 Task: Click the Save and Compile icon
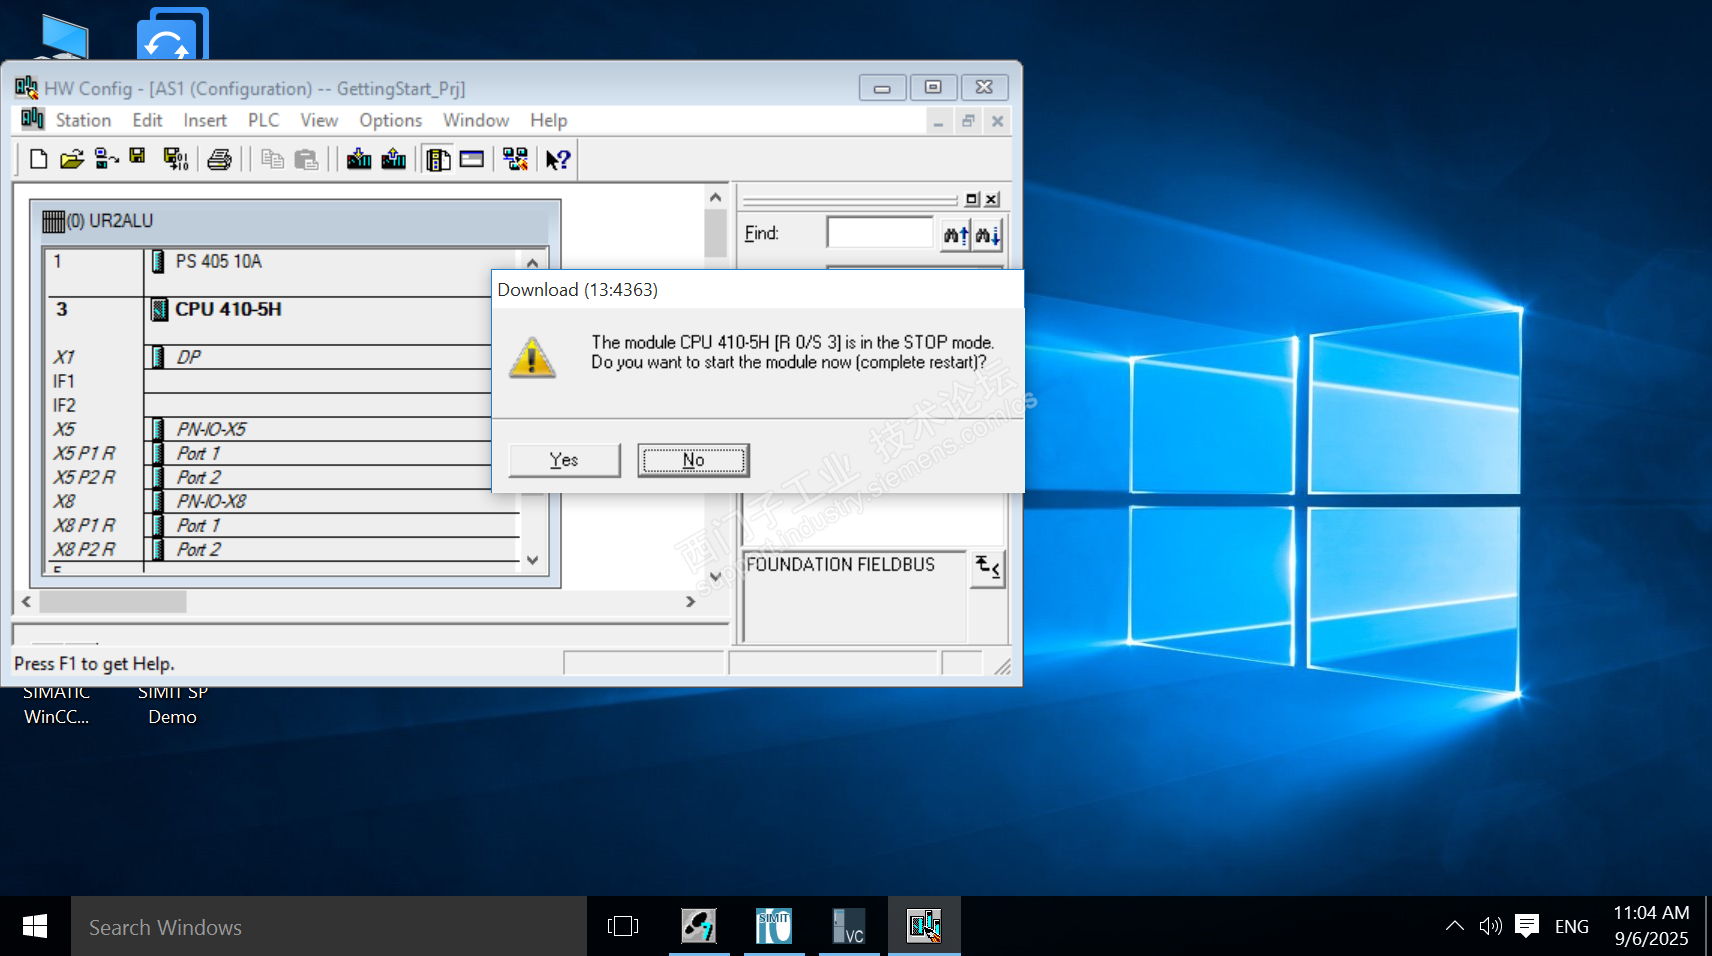tap(176, 159)
